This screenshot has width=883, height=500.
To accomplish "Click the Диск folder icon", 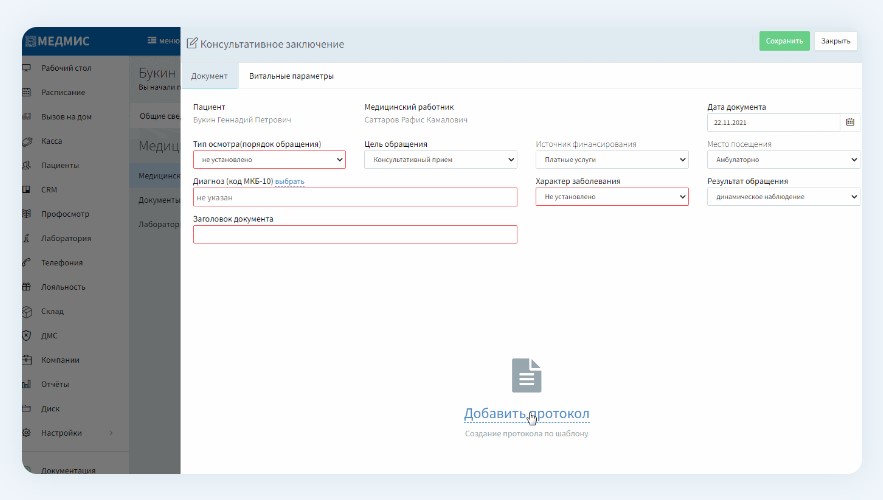I will 26,408.
